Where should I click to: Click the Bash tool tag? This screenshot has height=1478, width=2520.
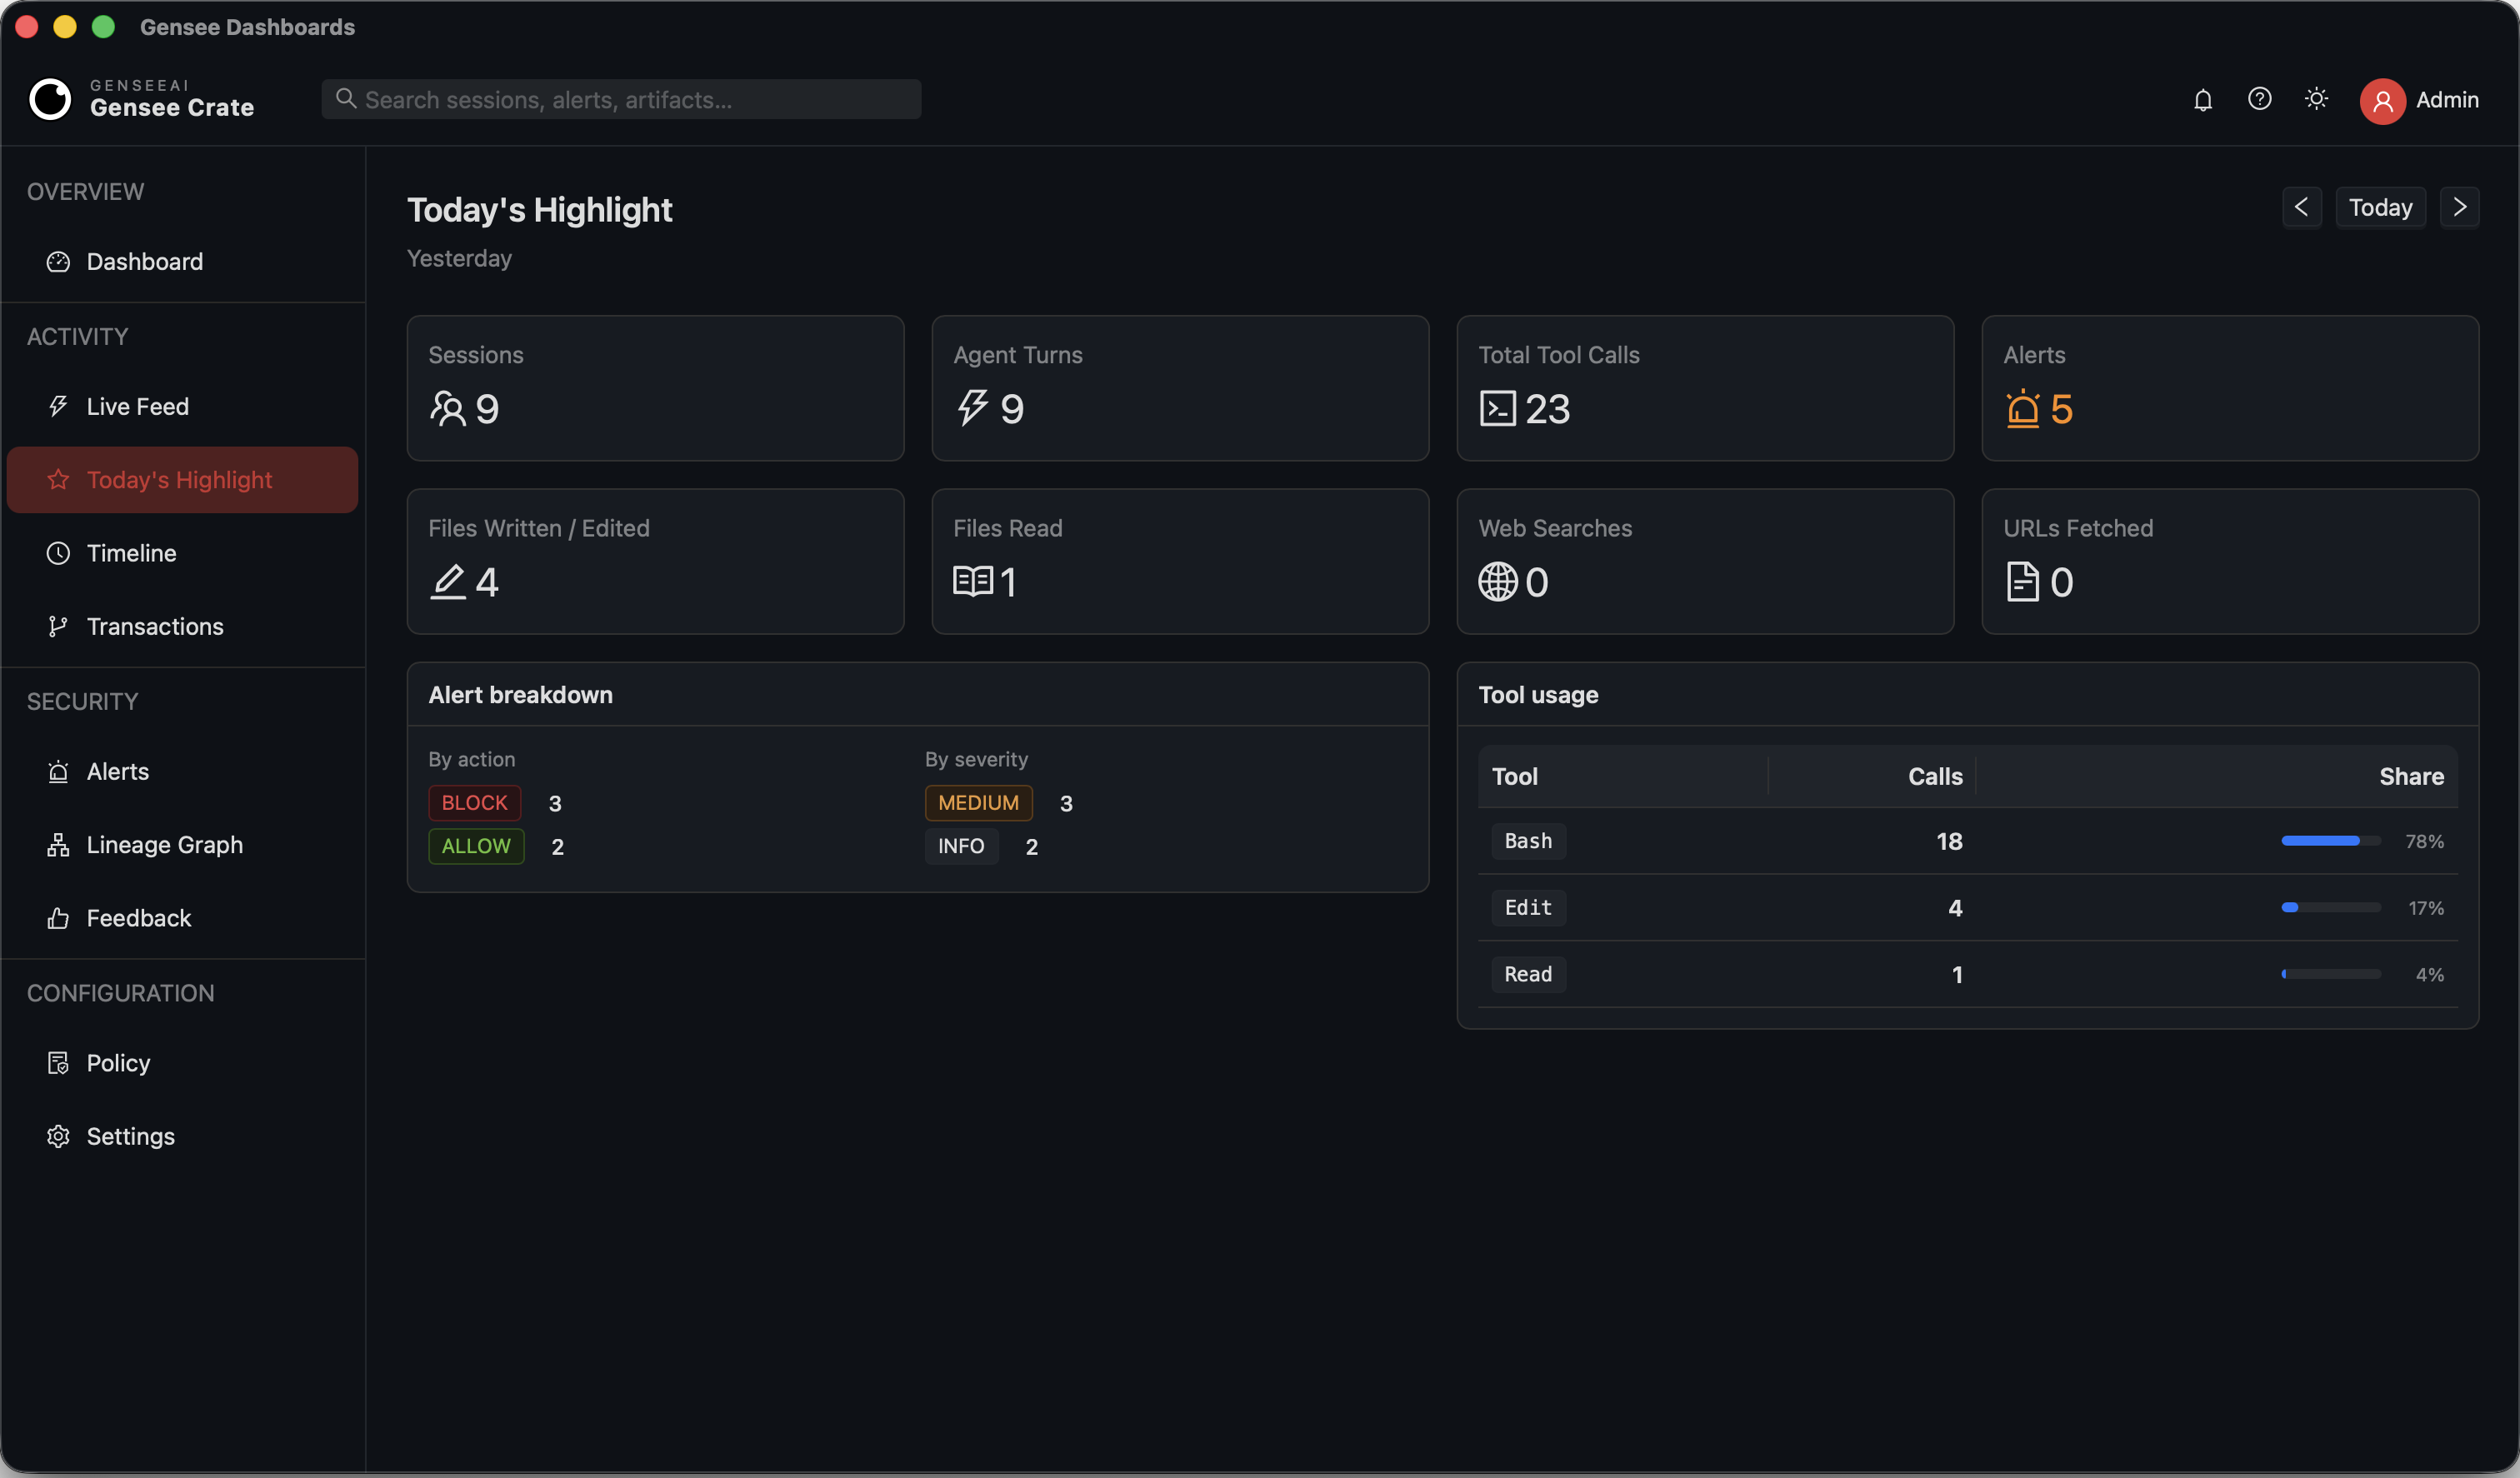click(1528, 841)
